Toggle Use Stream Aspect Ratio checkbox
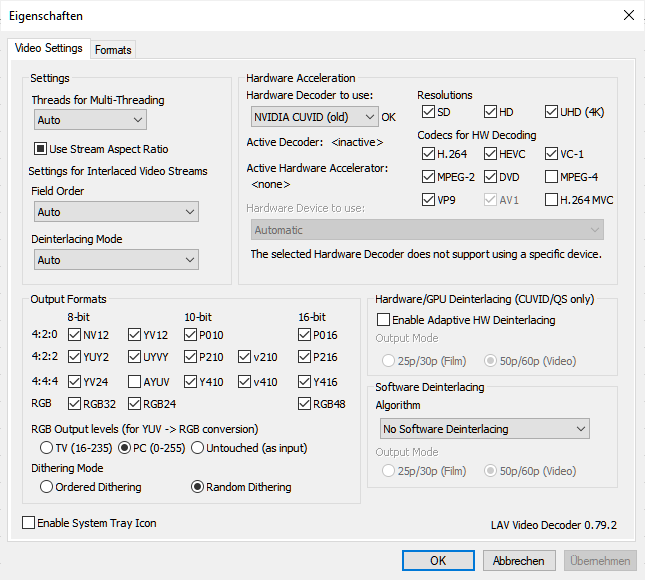This screenshot has width=645, height=580. (x=42, y=149)
